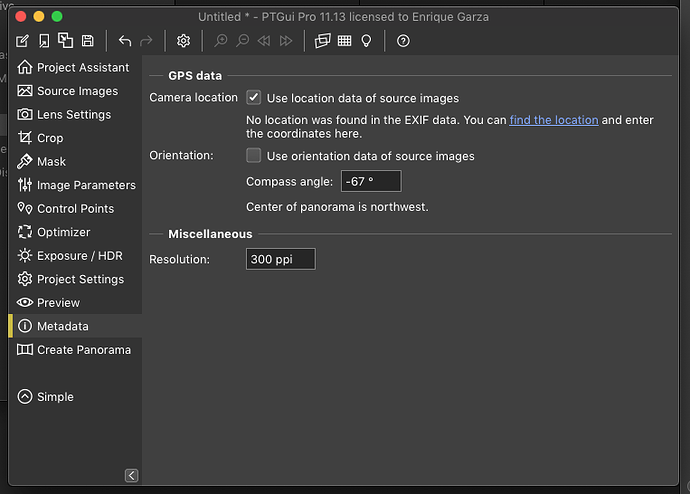Viewport: 690px width, 494px height.
Task: Click the Save Project floppy icon
Action: pyautogui.click(x=88, y=41)
